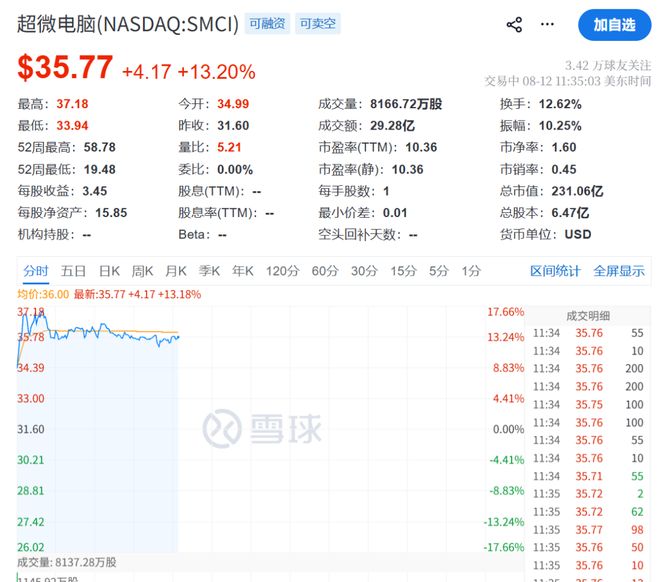Image resolution: width=660 pixels, height=582 pixels.
Task: Select the 120分 interval tab
Action: pyautogui.click(x=282, y=271)
